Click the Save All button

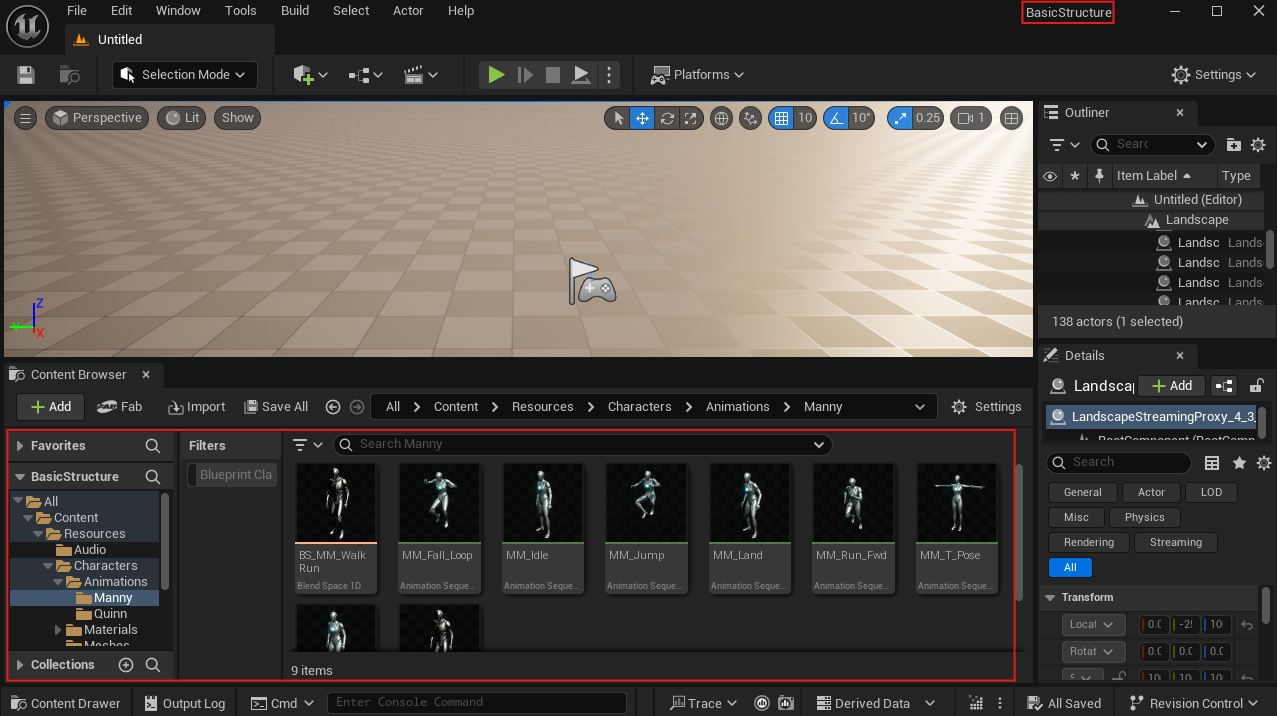[x=274, y=407]
